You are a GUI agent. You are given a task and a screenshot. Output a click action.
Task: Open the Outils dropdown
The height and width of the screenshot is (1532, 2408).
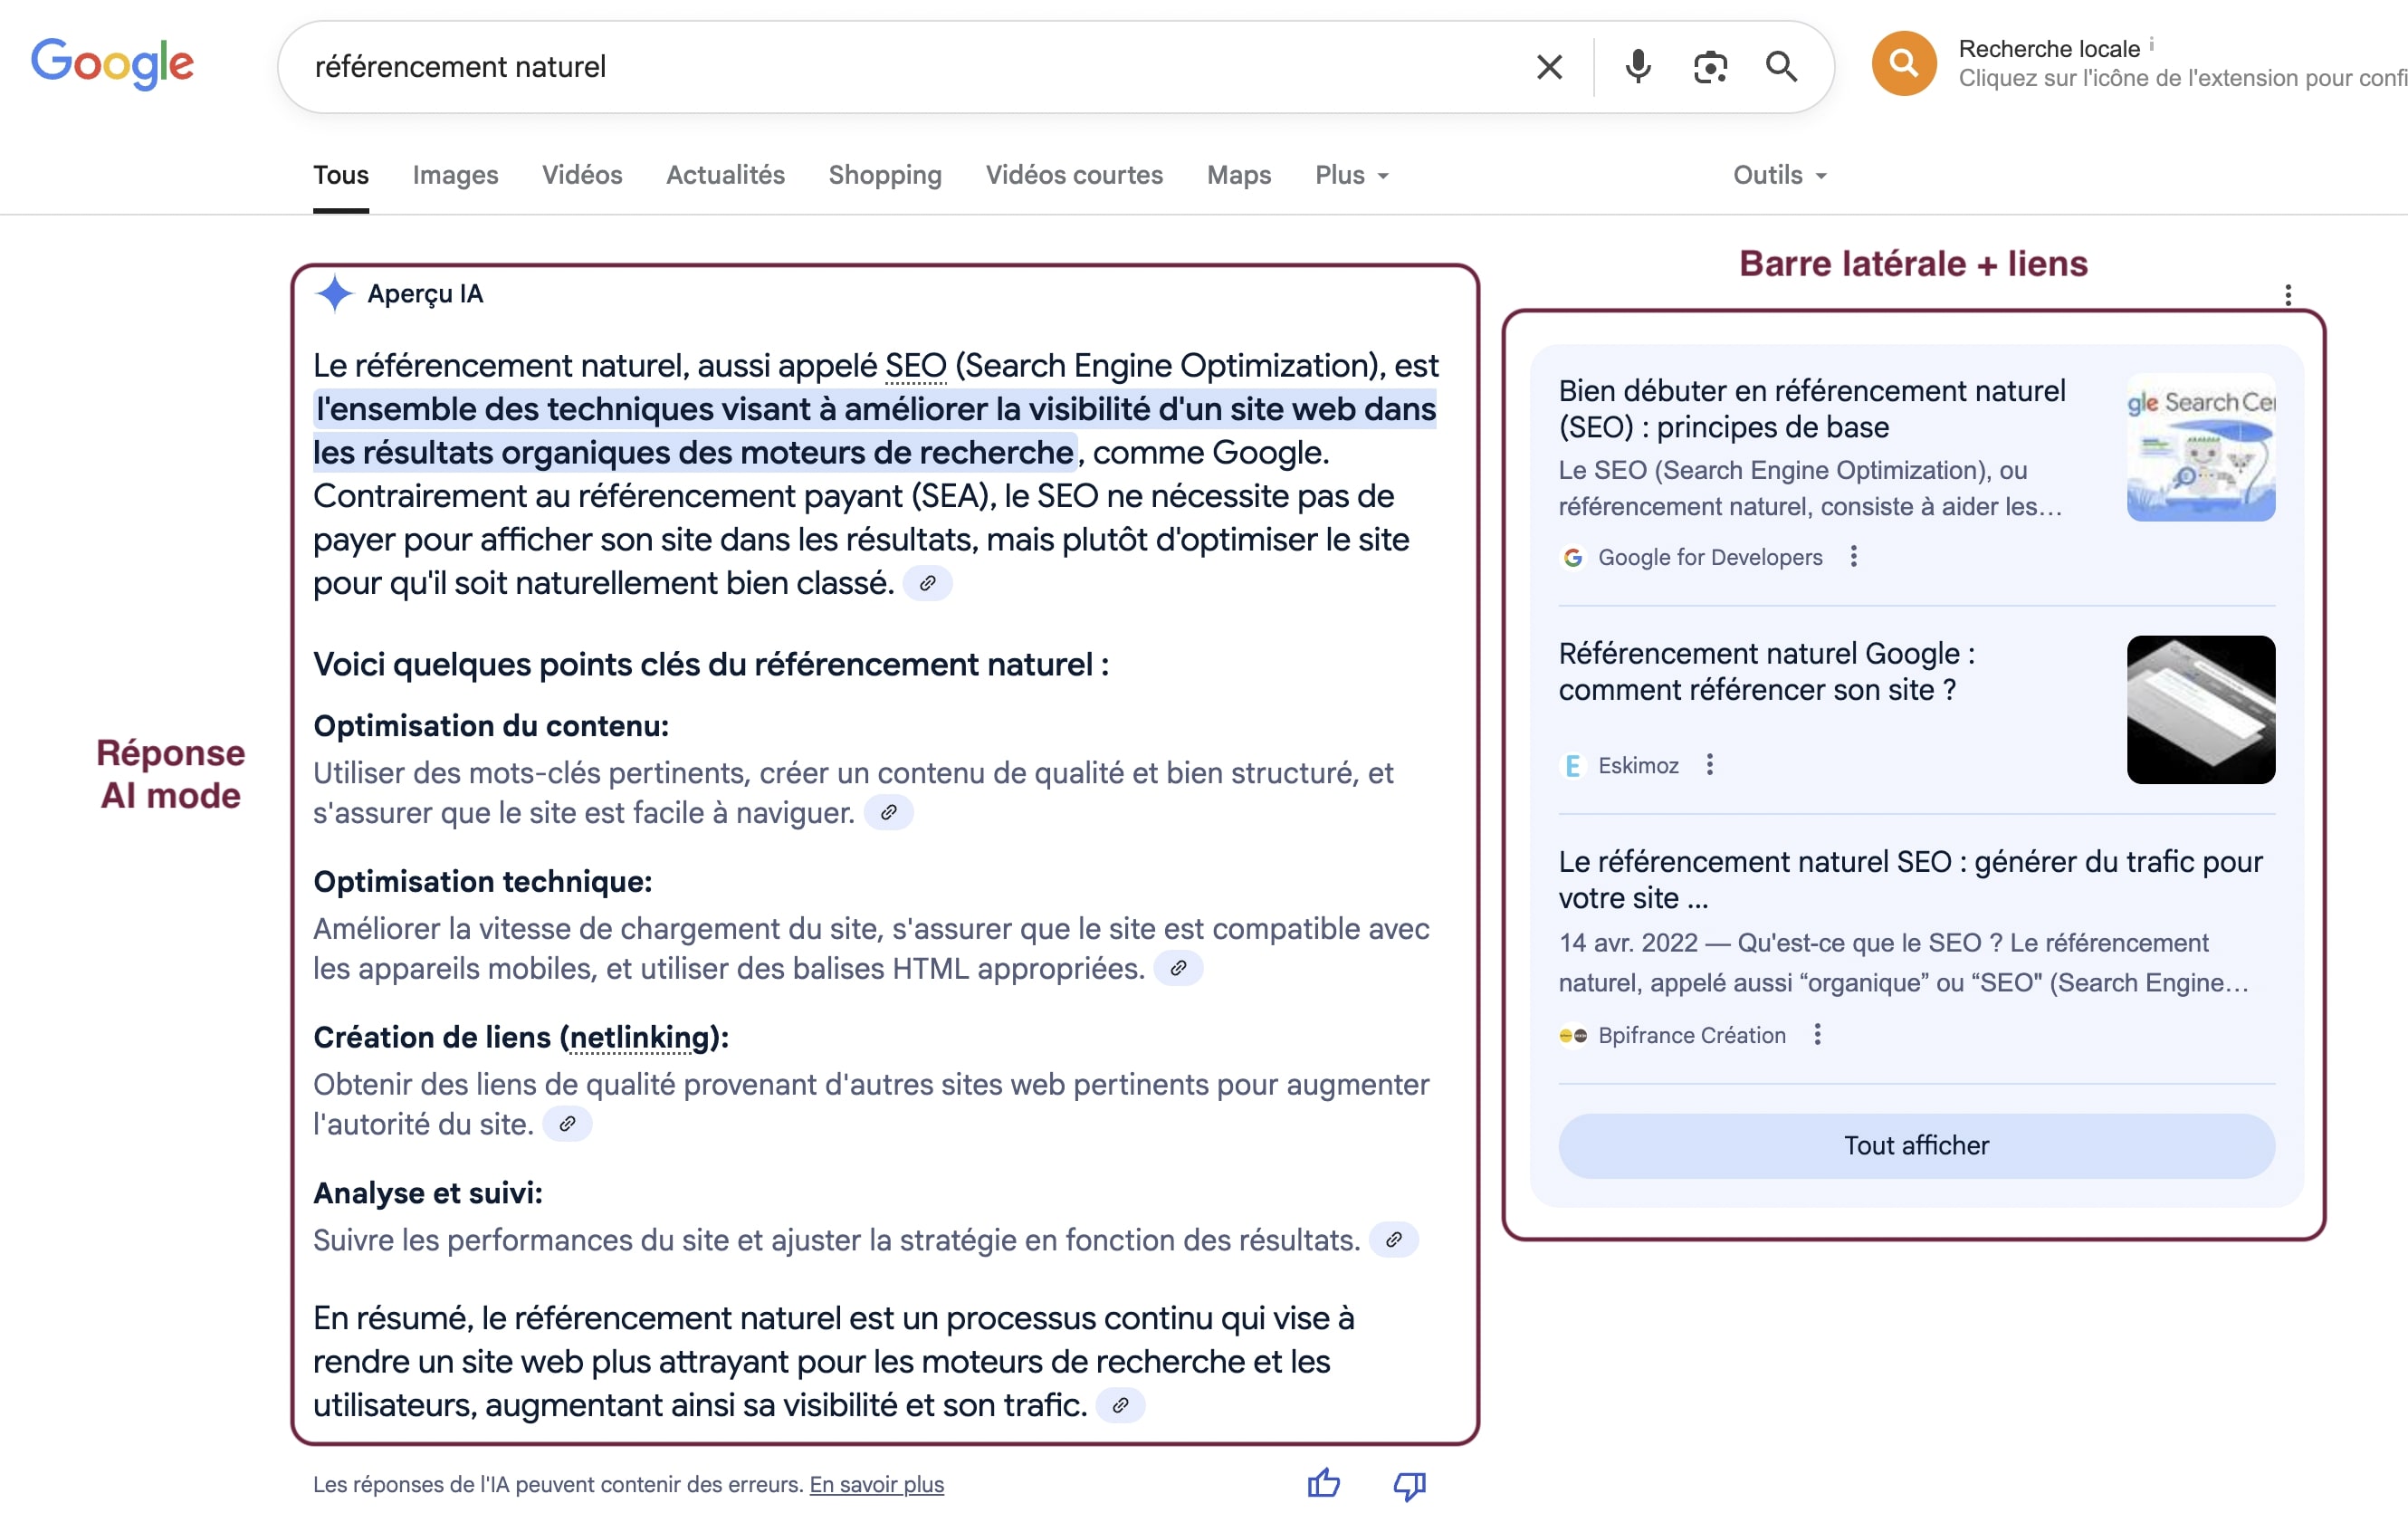pyautogui.click(x=1780, y=175)
